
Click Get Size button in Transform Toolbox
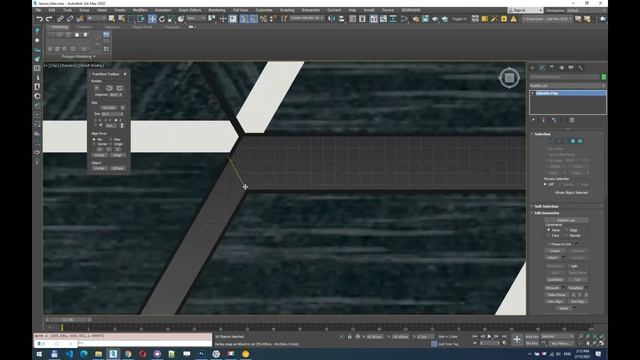(x=109, y=108)
